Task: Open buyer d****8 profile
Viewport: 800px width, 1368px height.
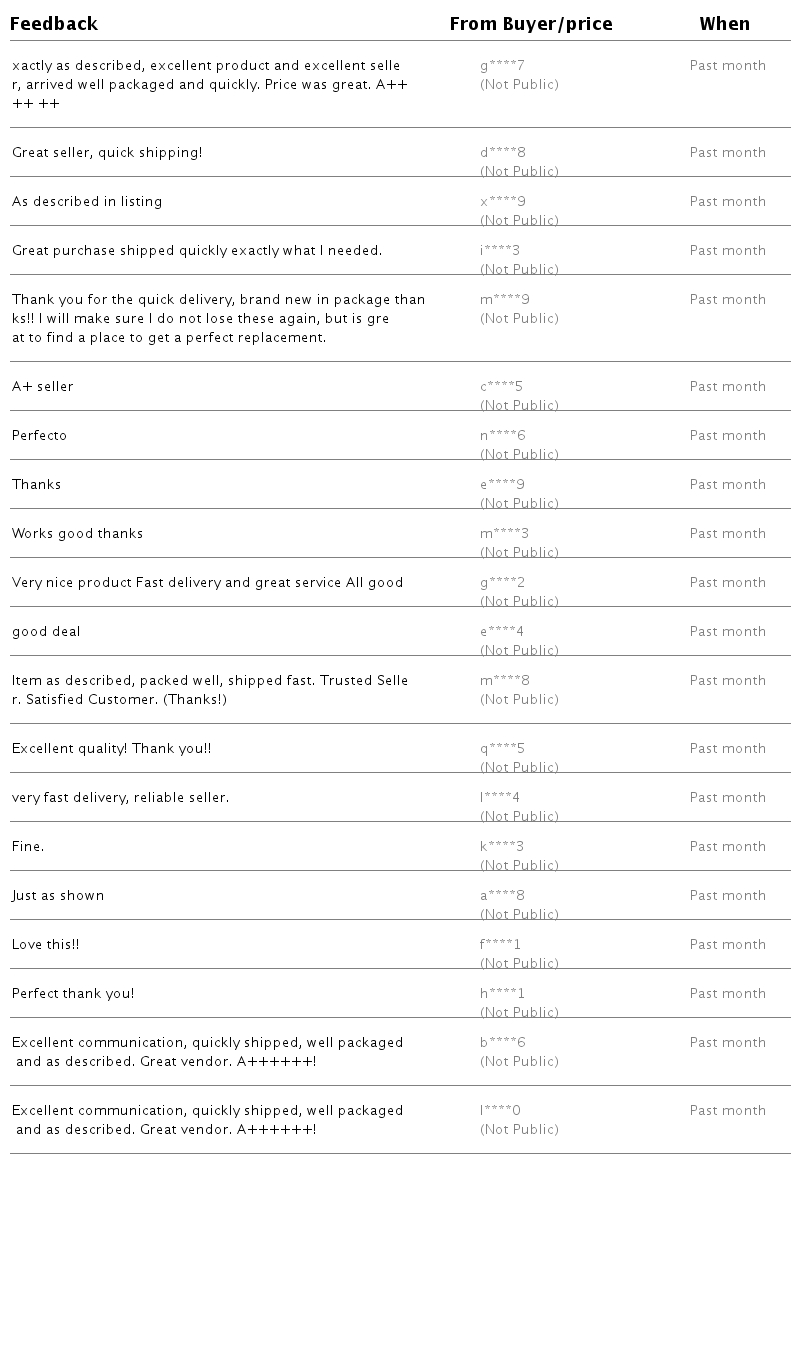Action: pyautogui.click(x=502, y=153)
